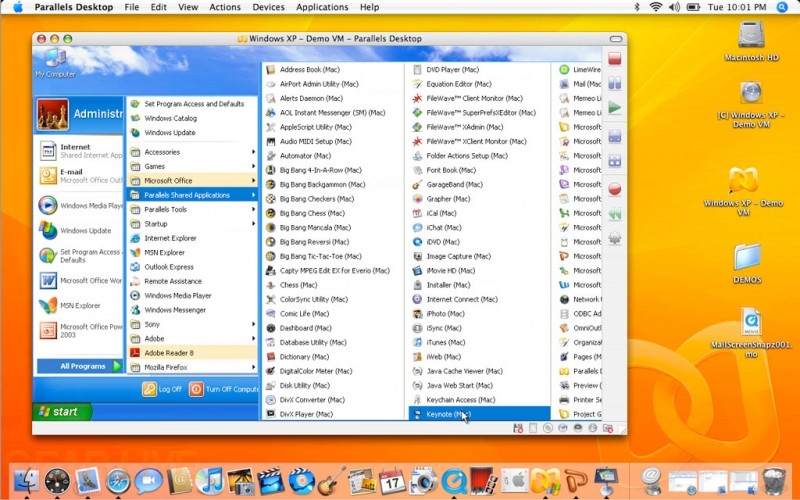The width and height of the screenshot is (800, 500).
Task: Open Apple menu in the menu bar
Action: pyautogui.click(x=18, y=7)
